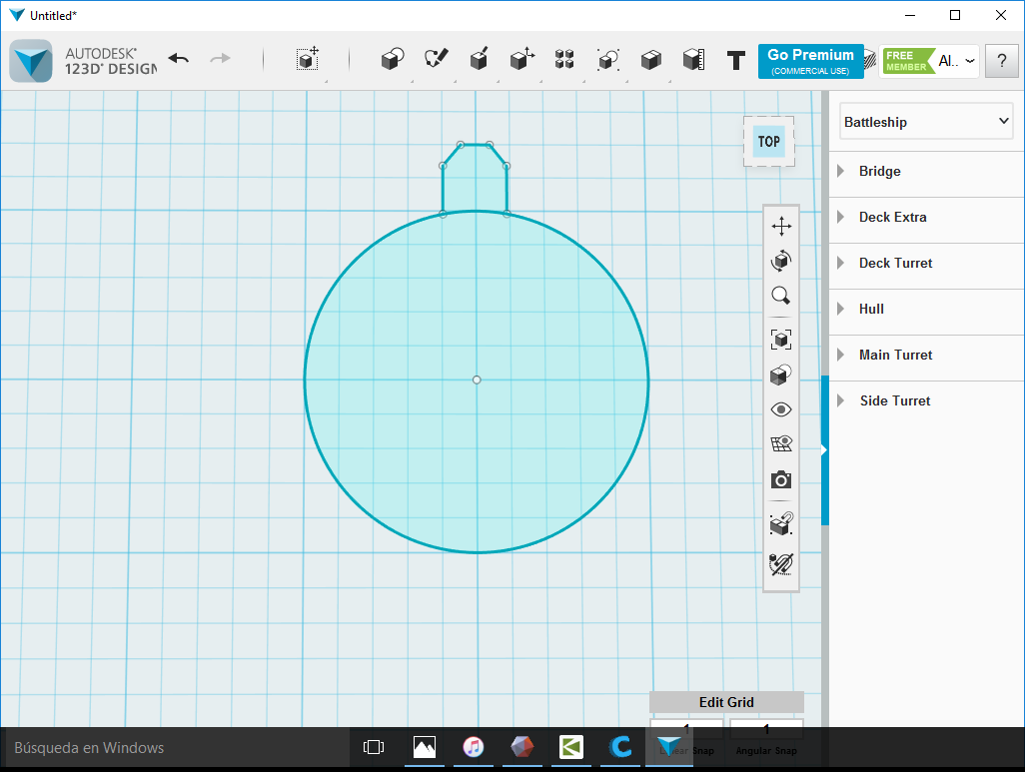The image size is (1025, 772).
Task: Click the TOP face of view cube
Action: pos(769,142)
